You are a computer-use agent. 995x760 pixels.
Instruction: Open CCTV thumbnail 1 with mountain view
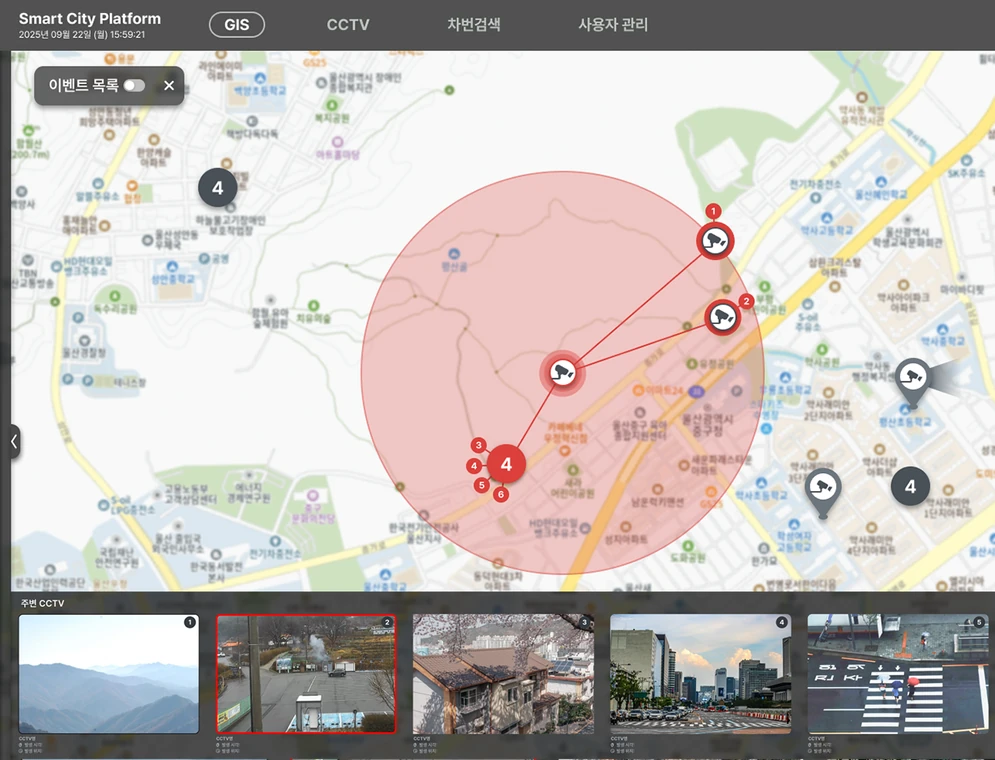109,674
